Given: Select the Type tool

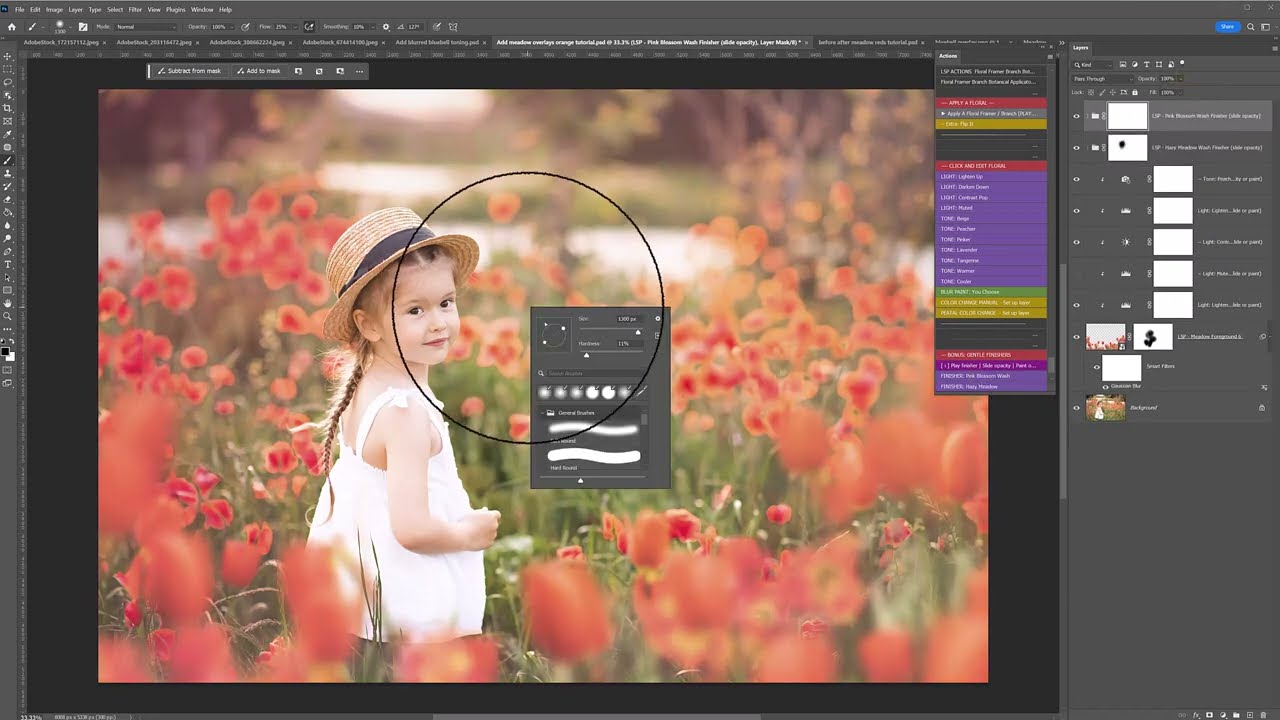Looking at the screenshot, I should tap(8, 264).
